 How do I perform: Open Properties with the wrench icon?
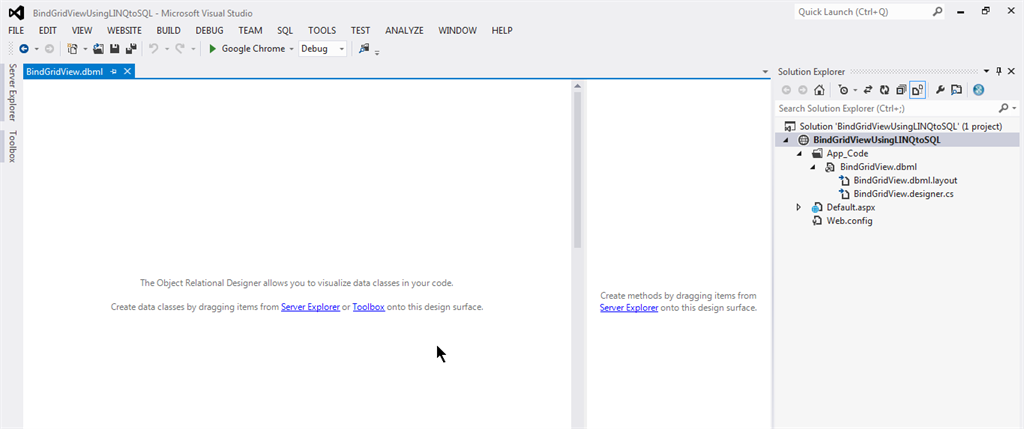[940, 90]
